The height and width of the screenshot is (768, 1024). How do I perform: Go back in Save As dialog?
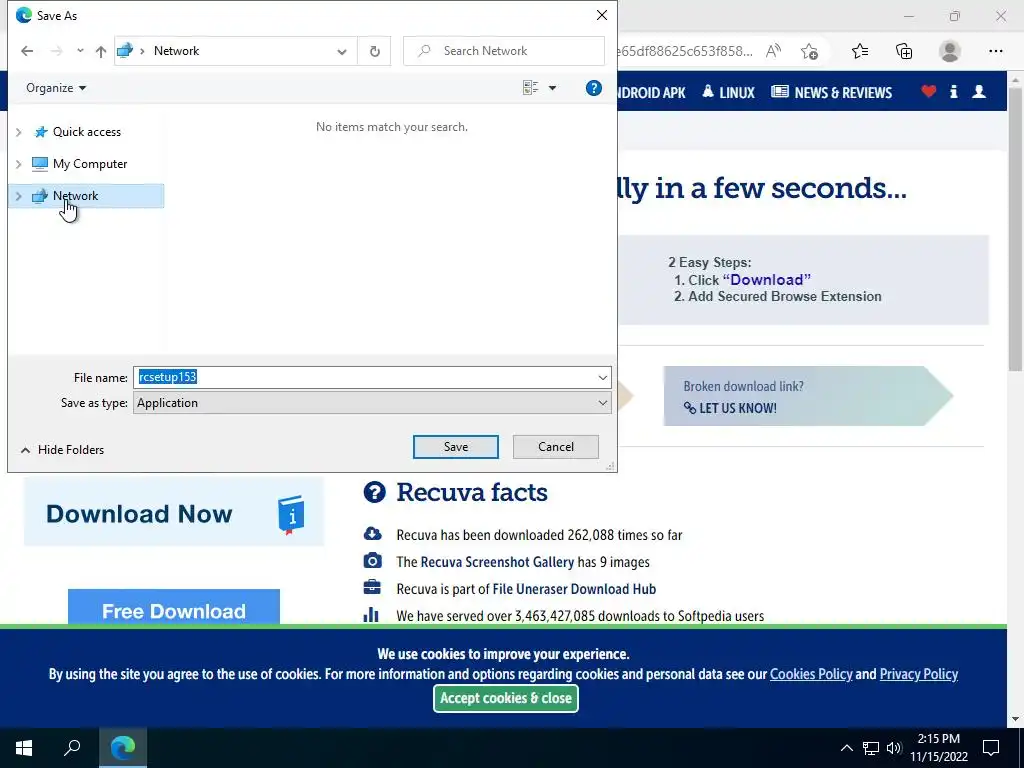(27, 51)
